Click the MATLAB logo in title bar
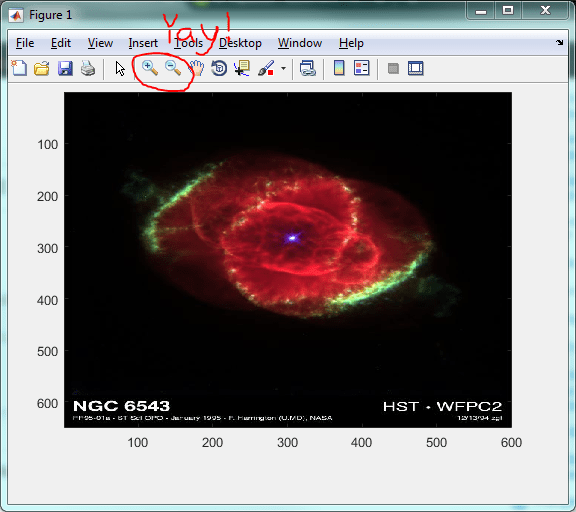The height and width of the screenshot is (512, 576). pyautogui.click(x=16, y=15)
